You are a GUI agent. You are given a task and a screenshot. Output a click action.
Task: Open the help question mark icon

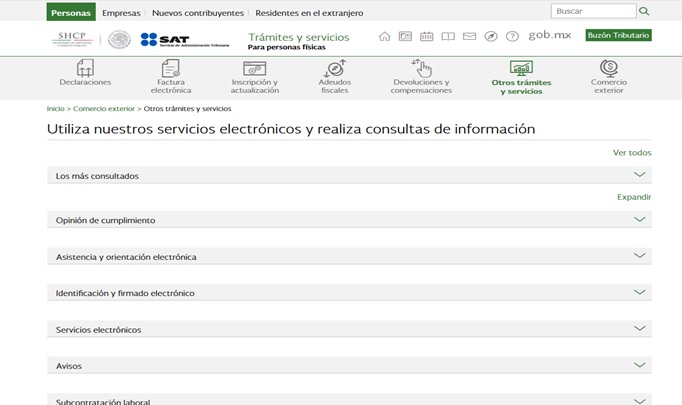coord(512,36)
